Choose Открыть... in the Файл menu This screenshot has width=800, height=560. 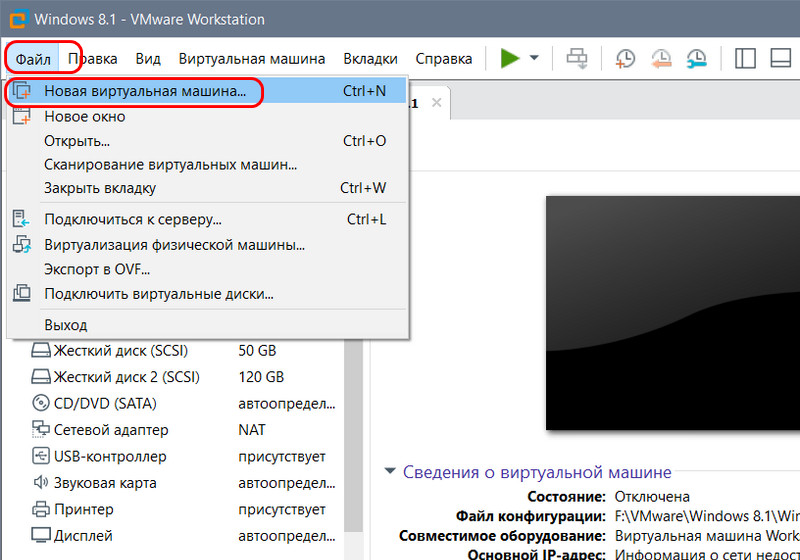(x=207, y=141)
